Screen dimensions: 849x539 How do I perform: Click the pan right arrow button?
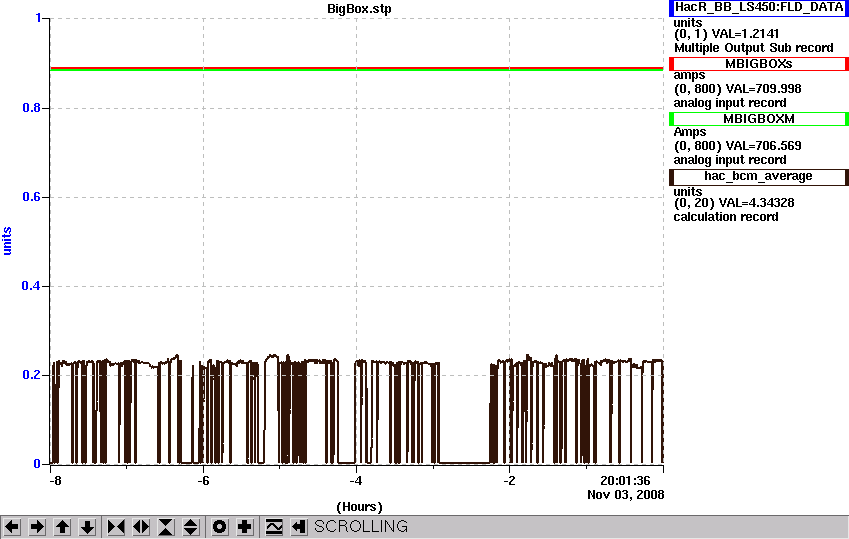pos(37,527)
